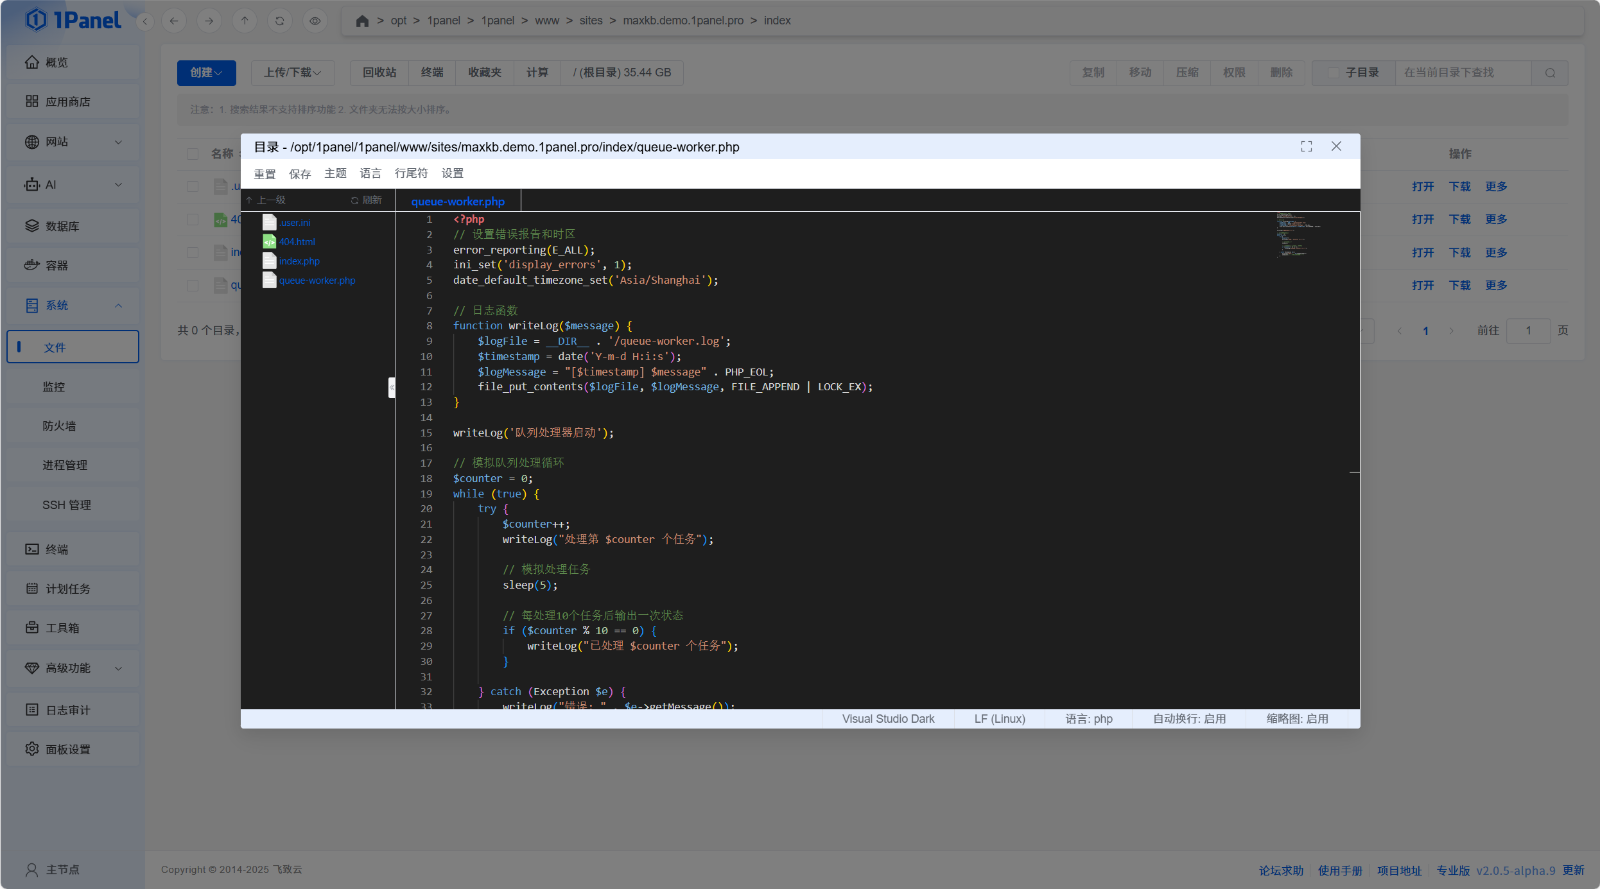The image size is (1600, 889).
Task: Open the 设置 settings menu item
Action: (x=453, y=173)
